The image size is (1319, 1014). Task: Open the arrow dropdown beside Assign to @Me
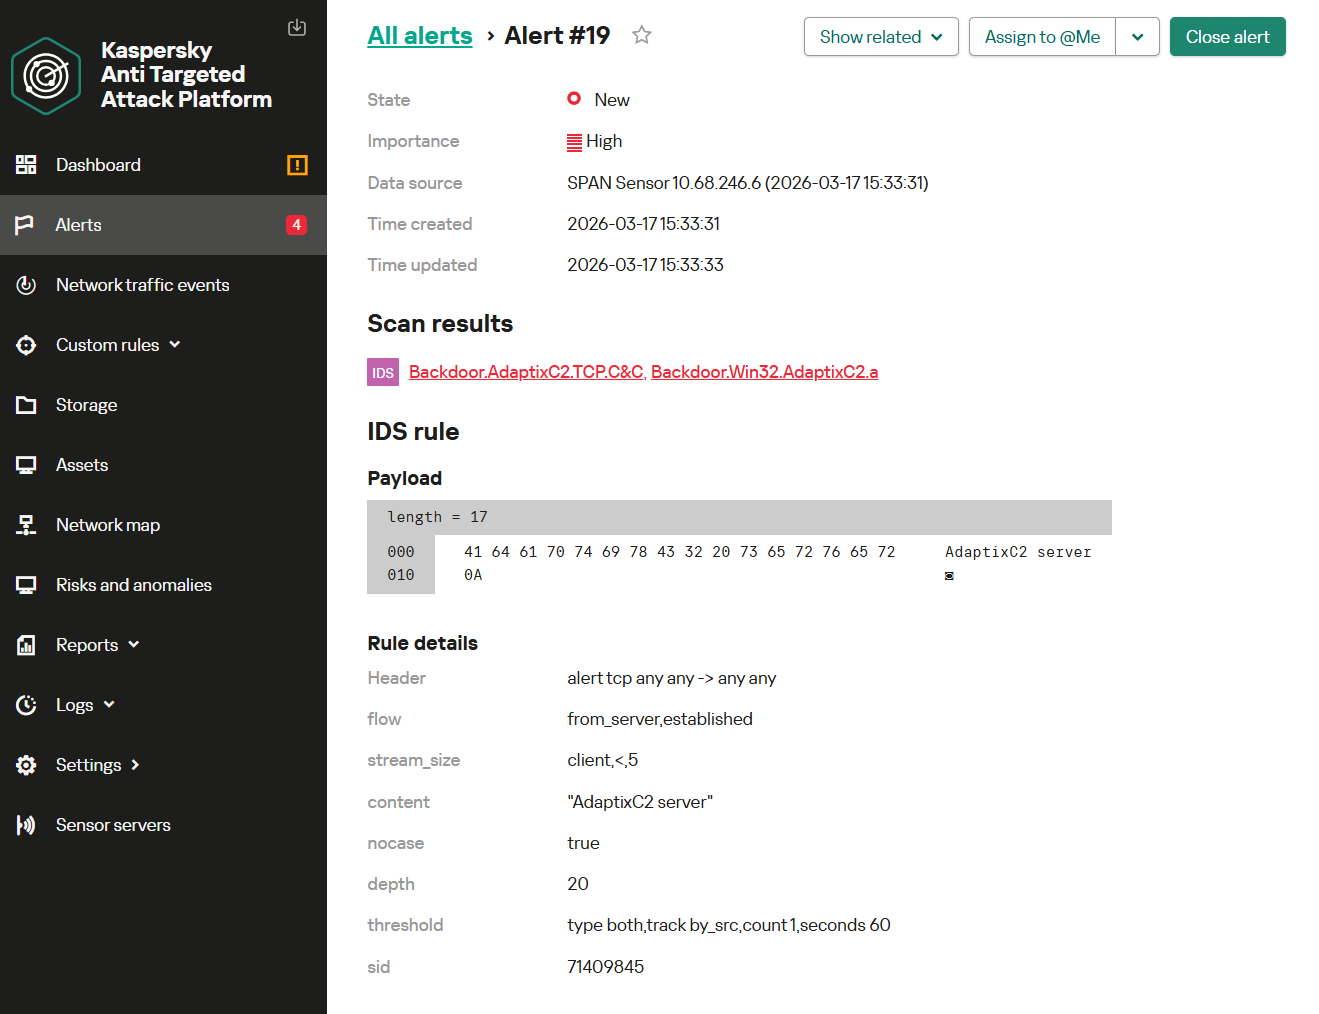pyautogui.click(x=1138, y=37)
